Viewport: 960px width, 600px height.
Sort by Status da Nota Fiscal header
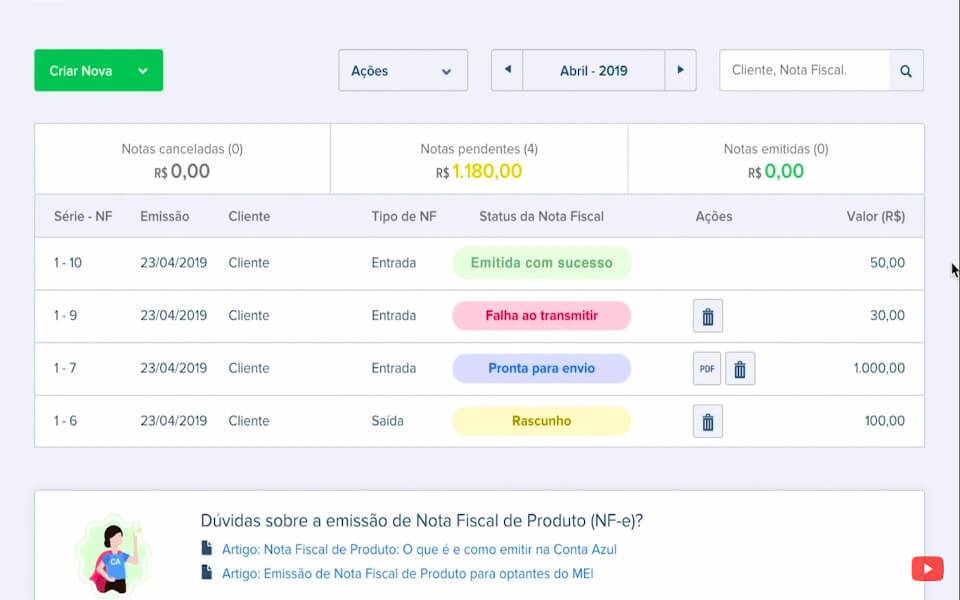click(x=541, y=216)
